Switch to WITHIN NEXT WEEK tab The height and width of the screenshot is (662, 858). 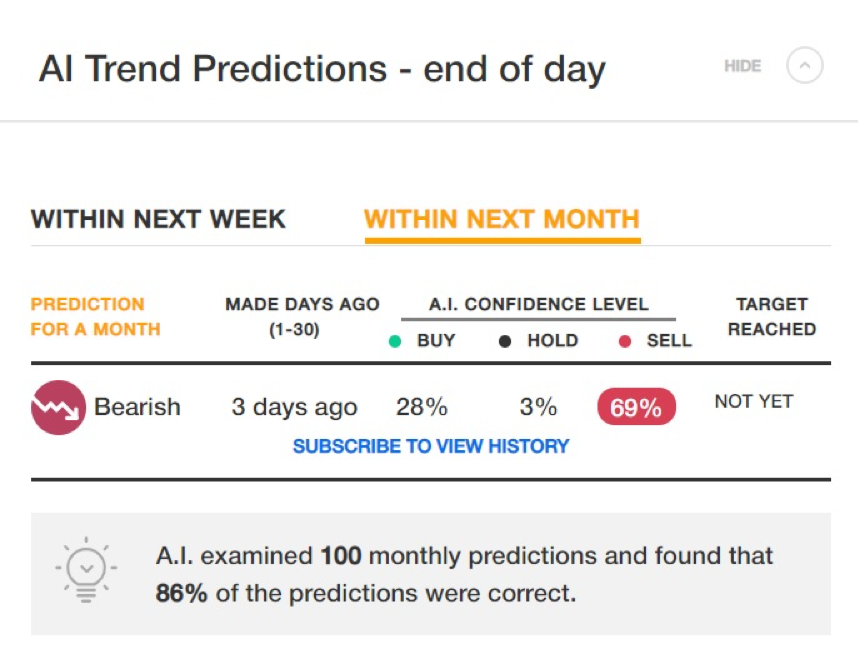coord(158,219)
